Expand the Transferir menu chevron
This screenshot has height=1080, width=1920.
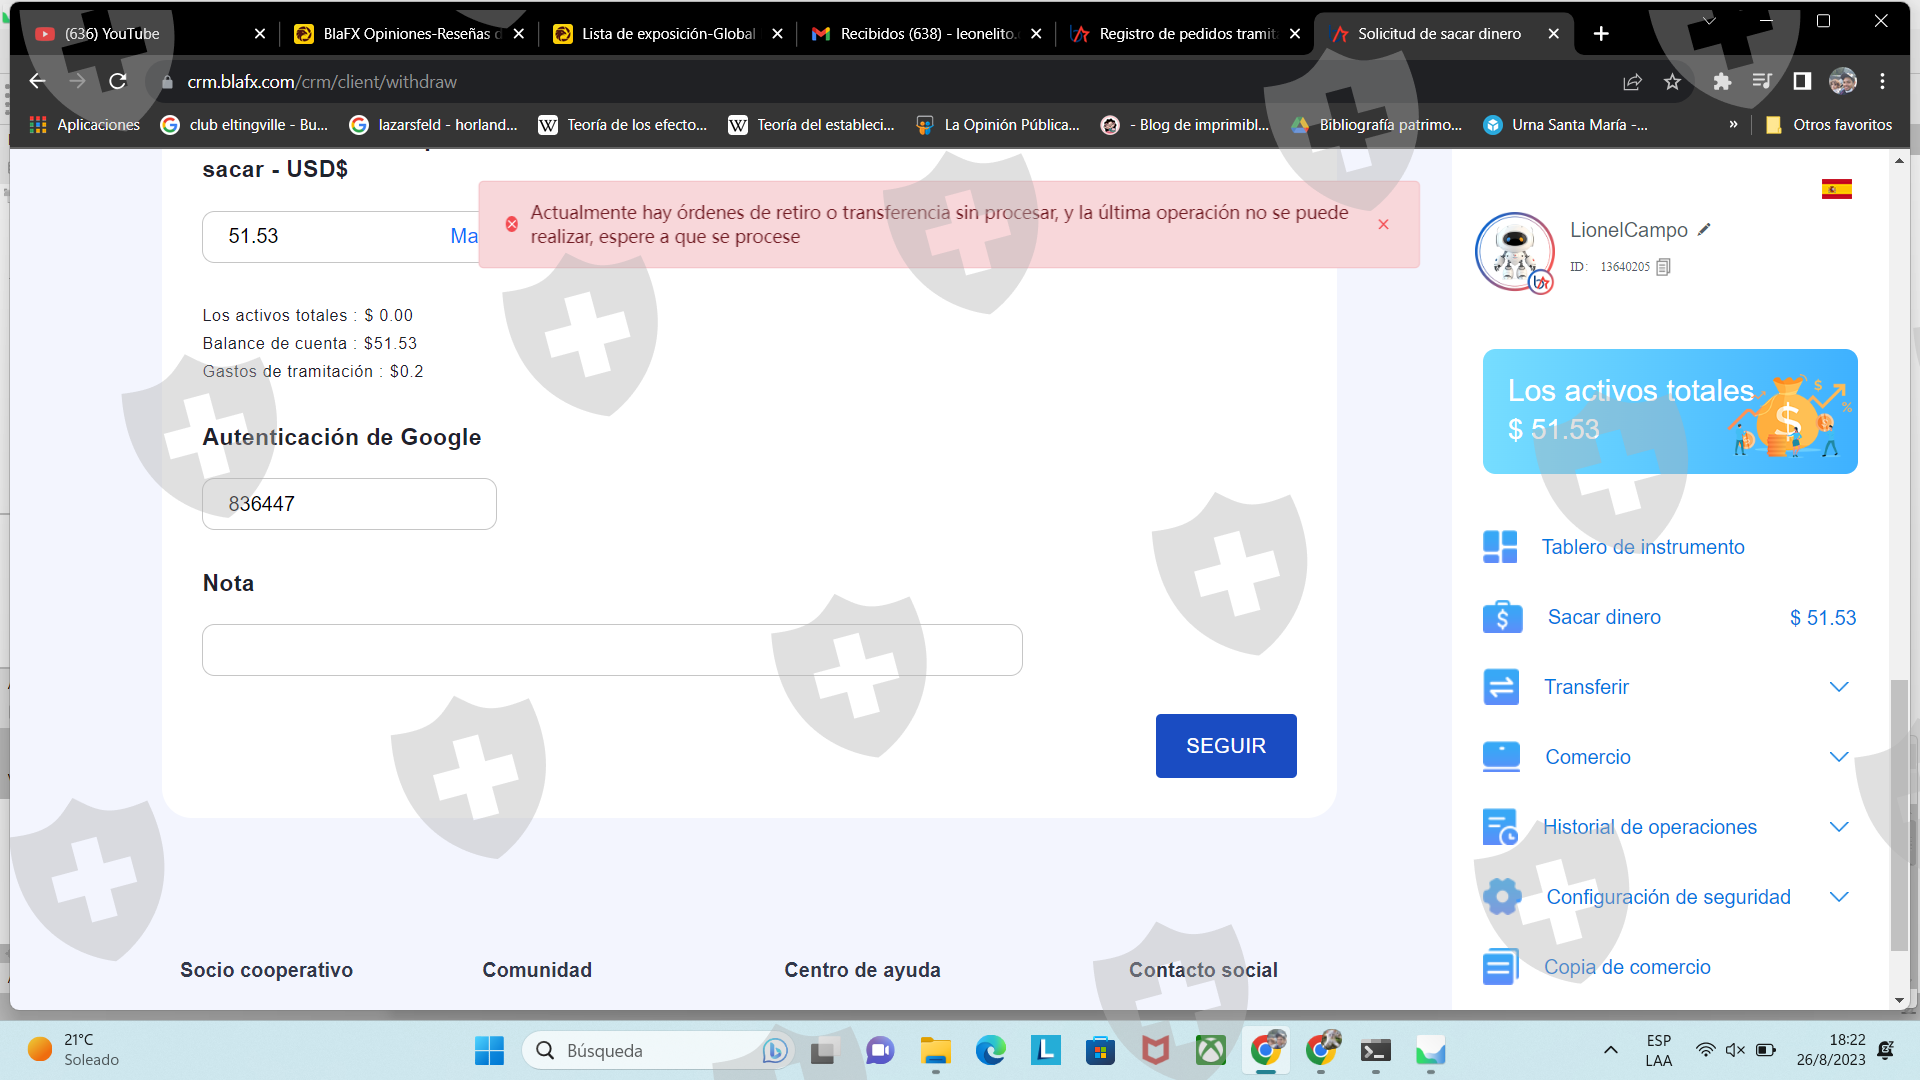[1838, 687]
